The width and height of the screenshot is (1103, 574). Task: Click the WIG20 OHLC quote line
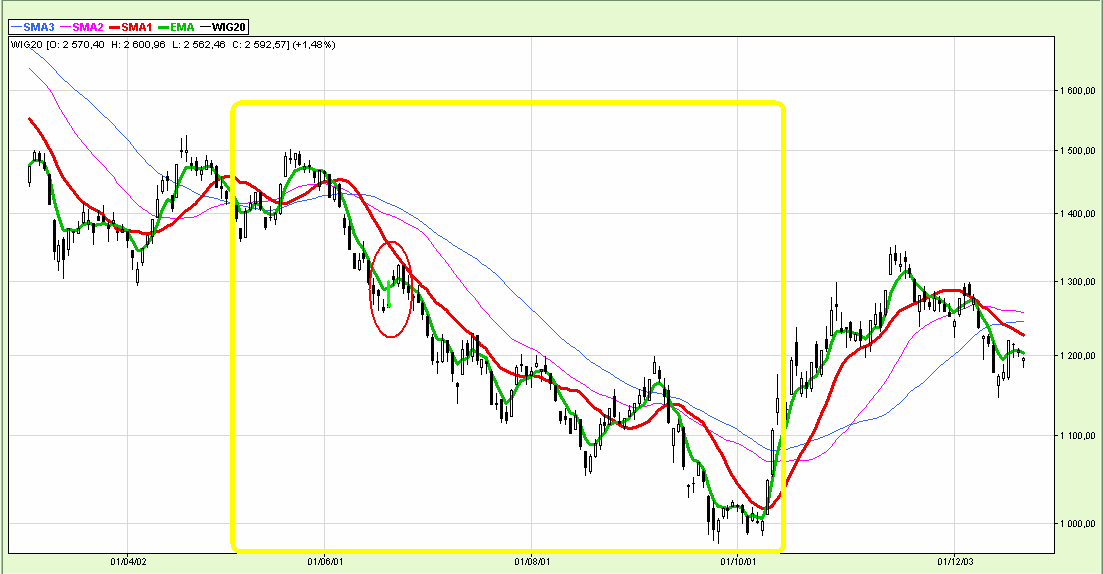pos(173,44)
